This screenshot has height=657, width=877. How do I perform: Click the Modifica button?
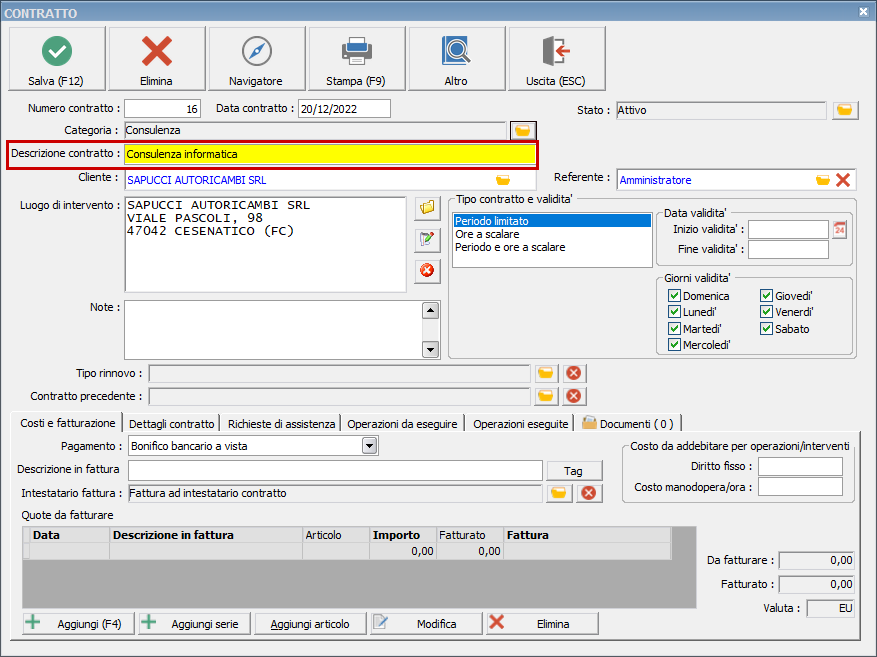(x=426, y=623)
